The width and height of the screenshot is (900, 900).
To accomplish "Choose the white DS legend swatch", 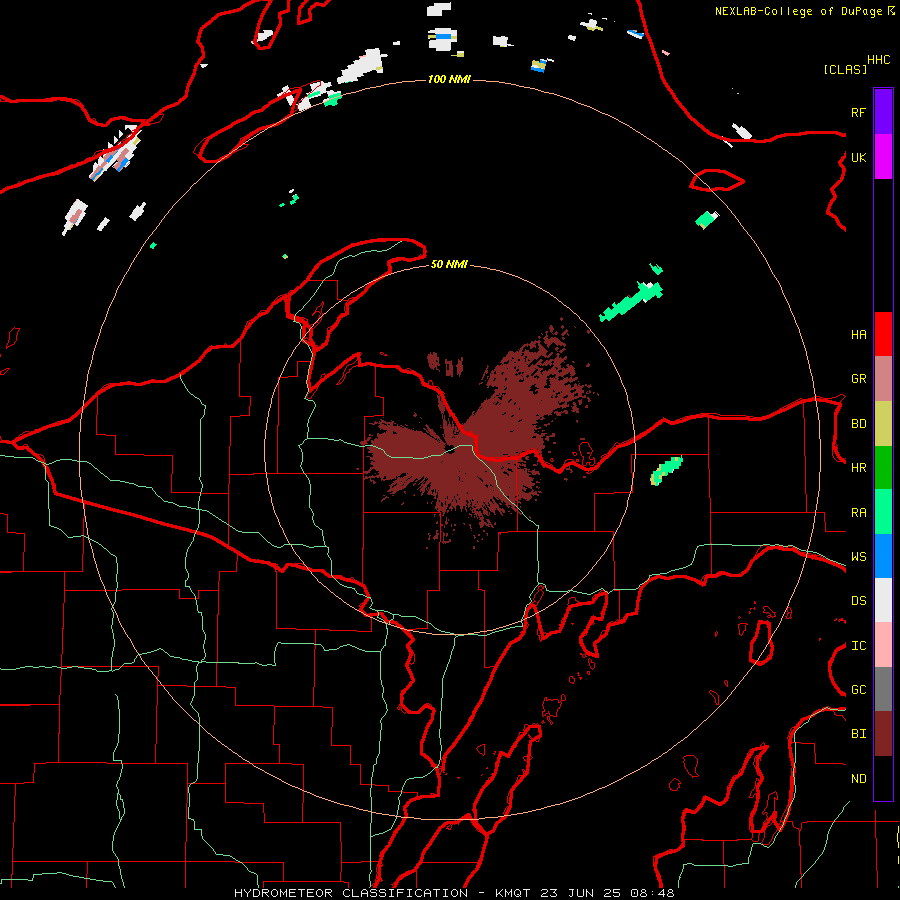I will [883, 600].
